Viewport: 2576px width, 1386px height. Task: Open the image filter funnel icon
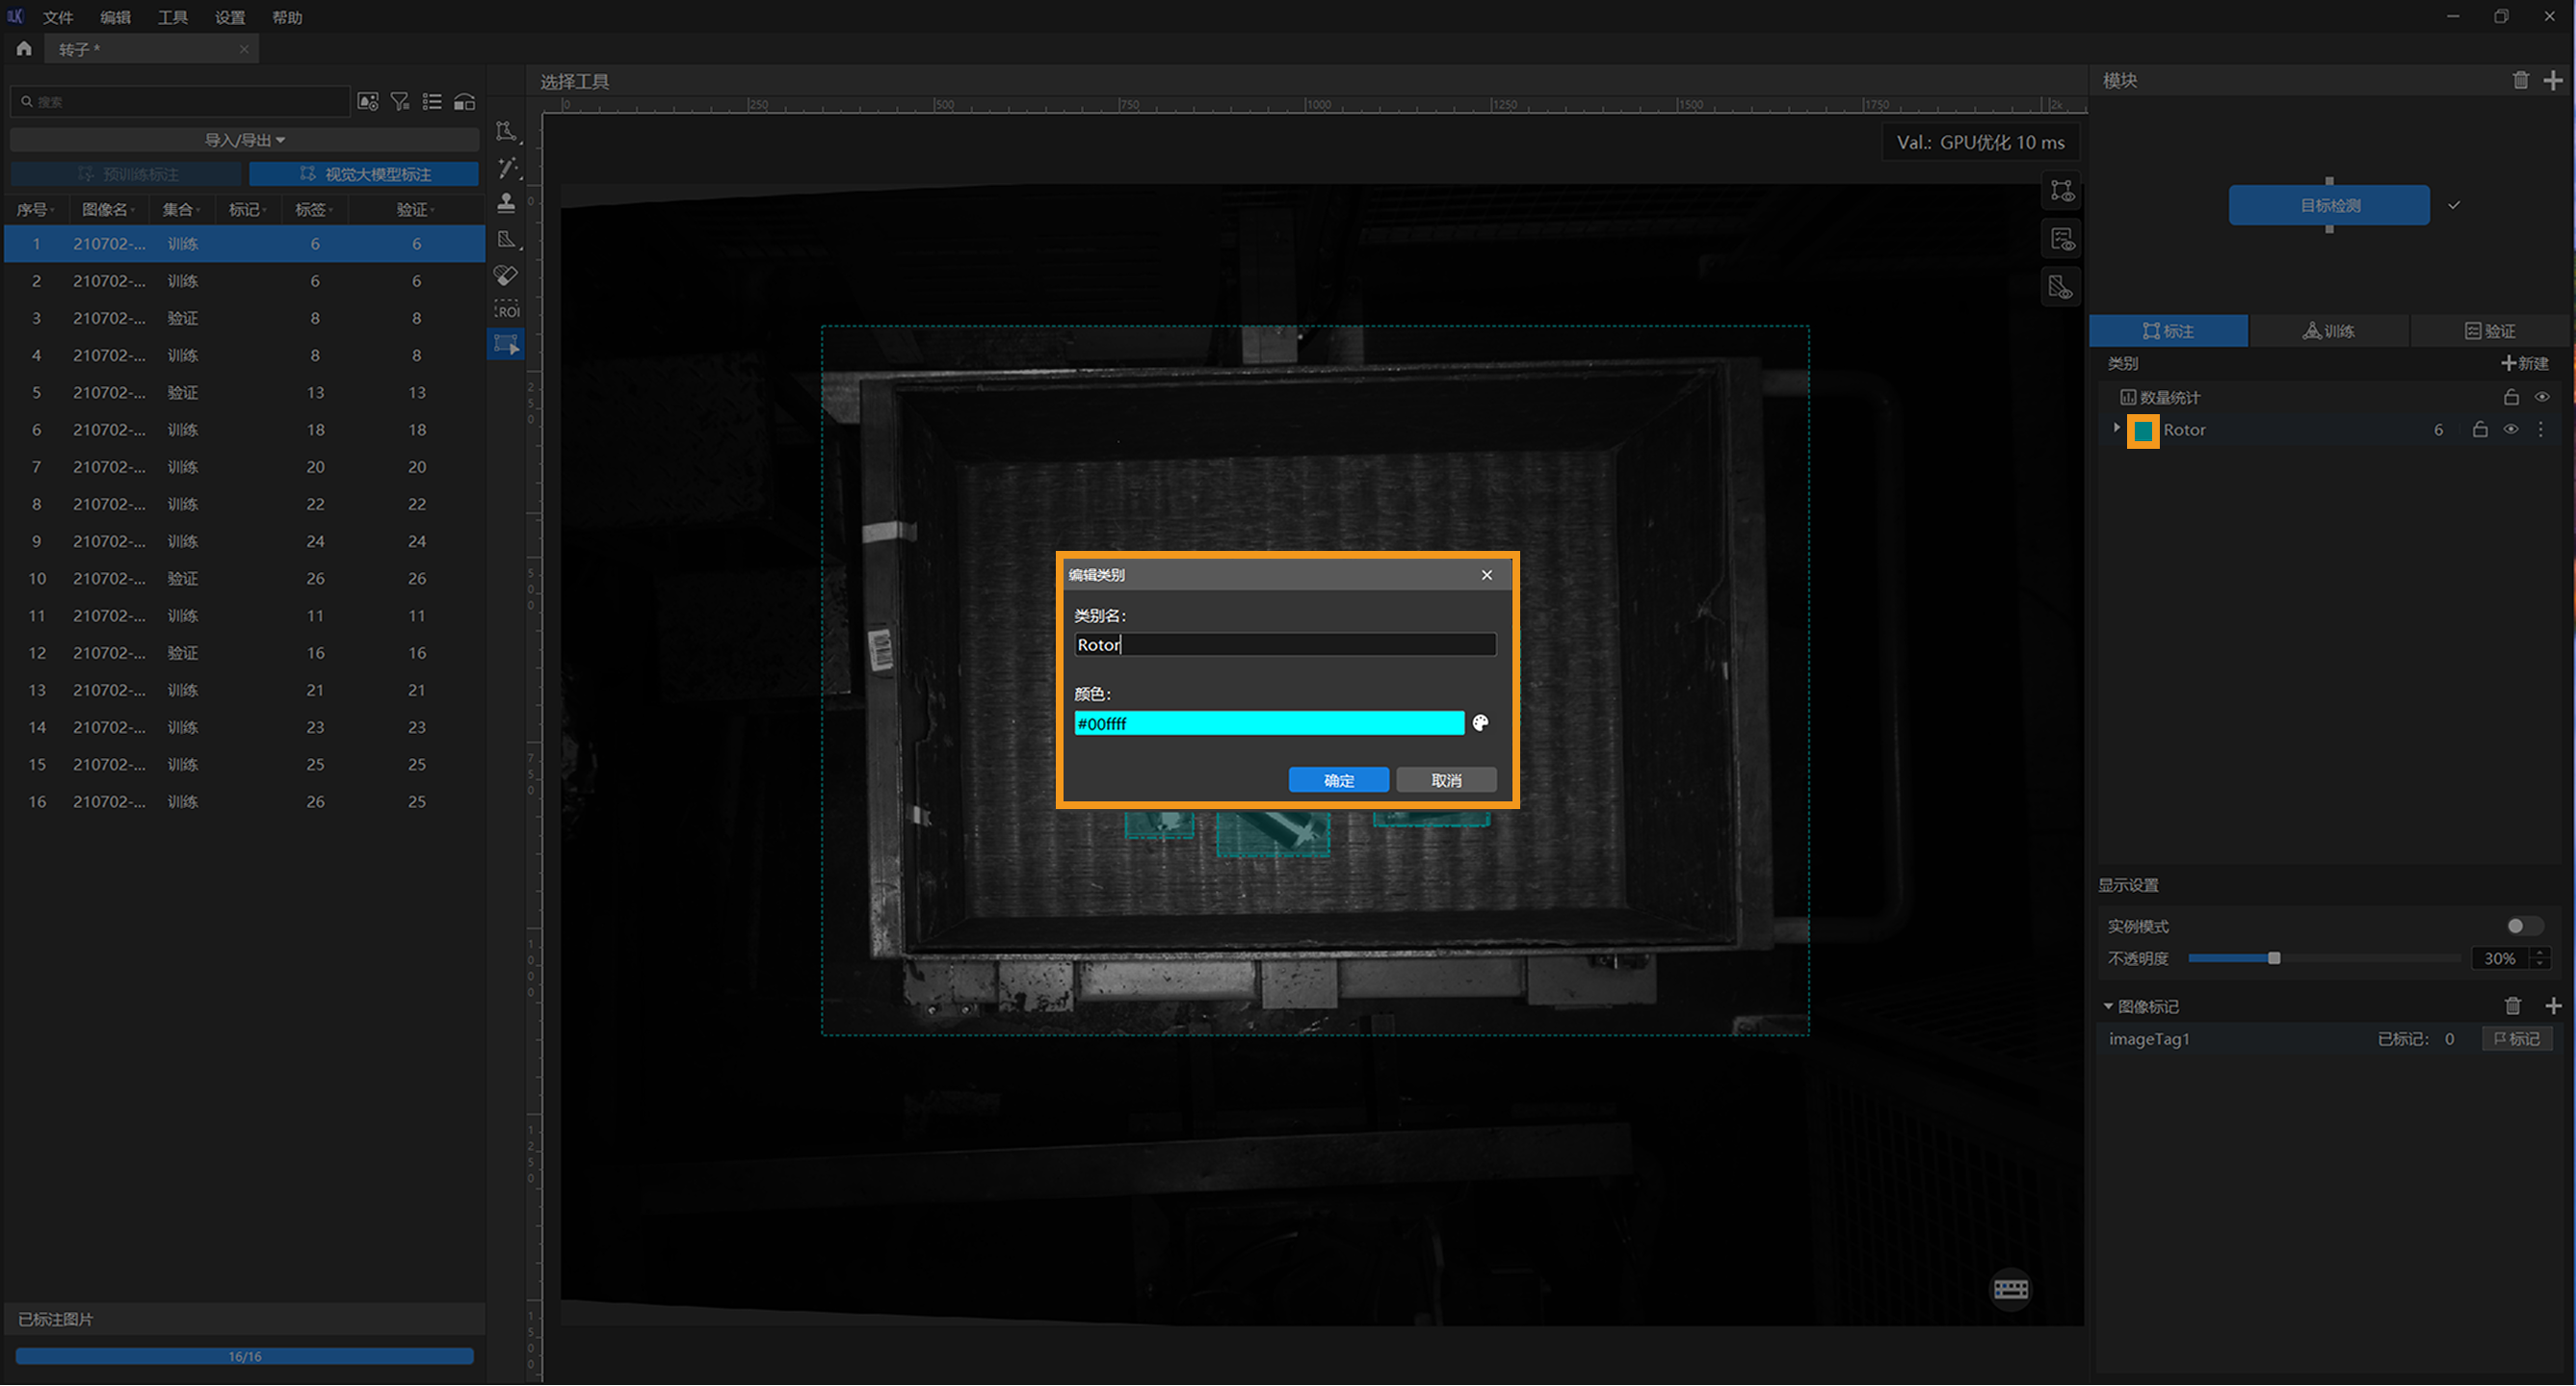click(400, 102)
